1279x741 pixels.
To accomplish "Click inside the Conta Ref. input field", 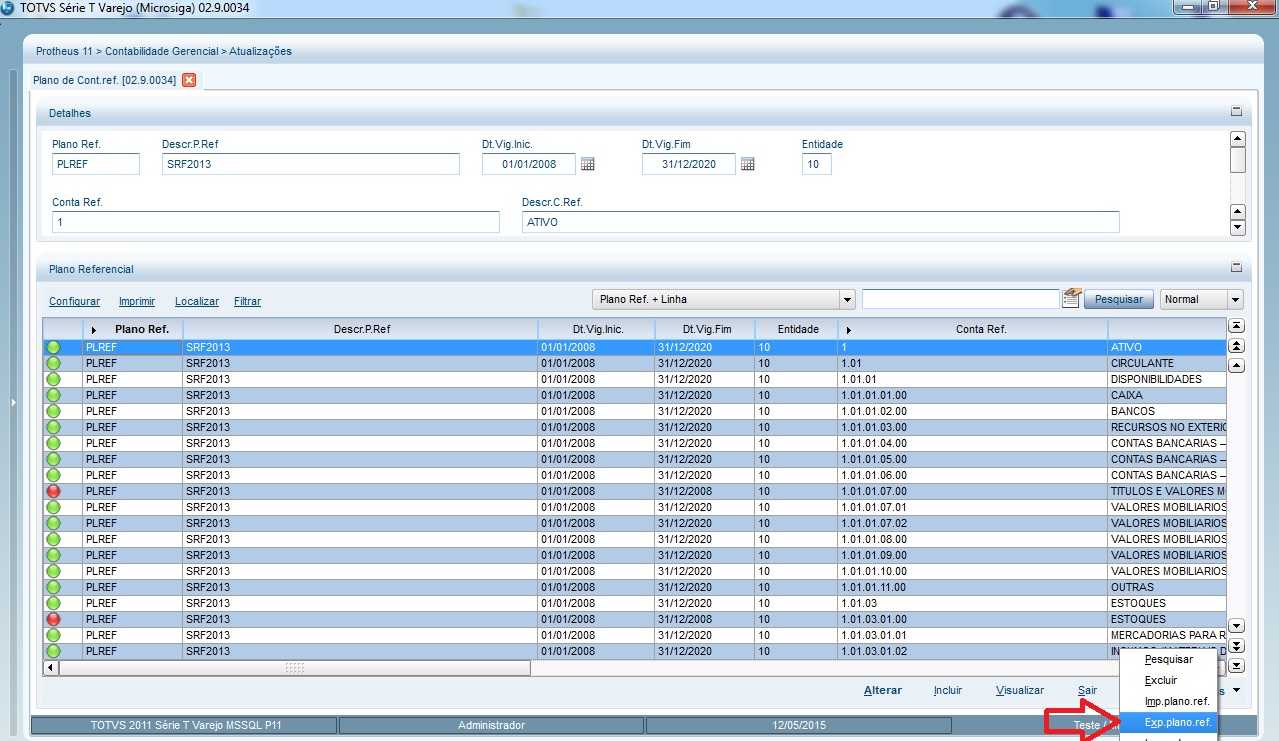I will pyautogui.click(x=275, y=221).
